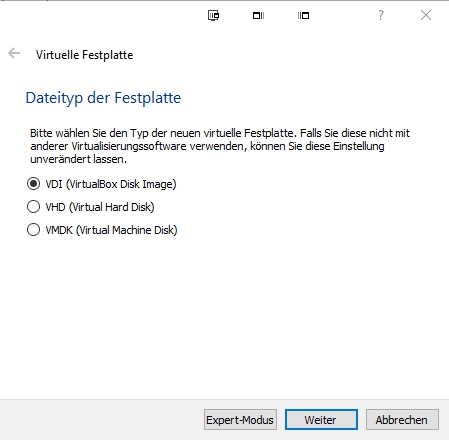
Task: Select the VDI radio button
Action: (33, 184)
